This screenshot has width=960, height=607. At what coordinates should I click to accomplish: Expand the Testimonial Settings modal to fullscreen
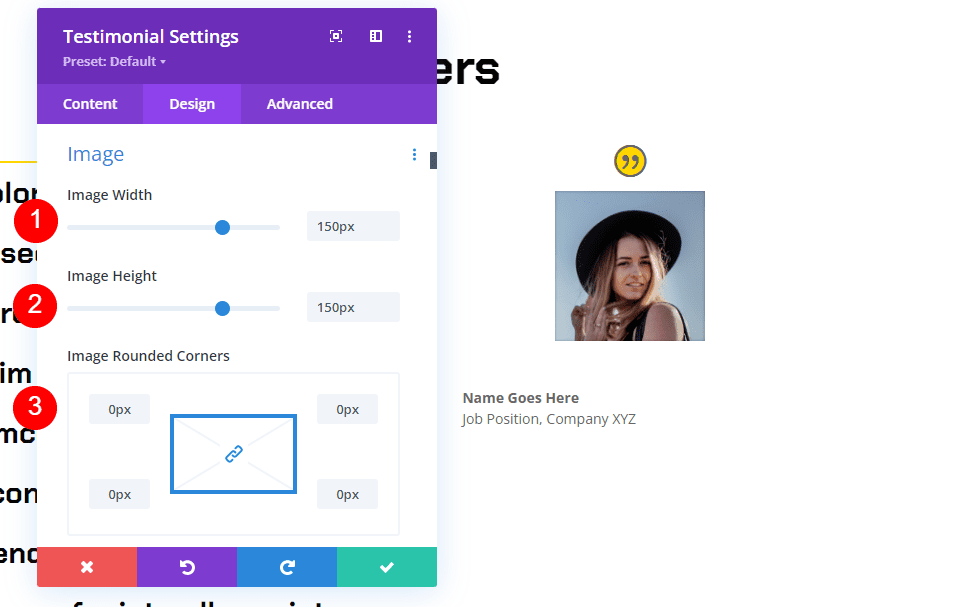tap(336, 35)
